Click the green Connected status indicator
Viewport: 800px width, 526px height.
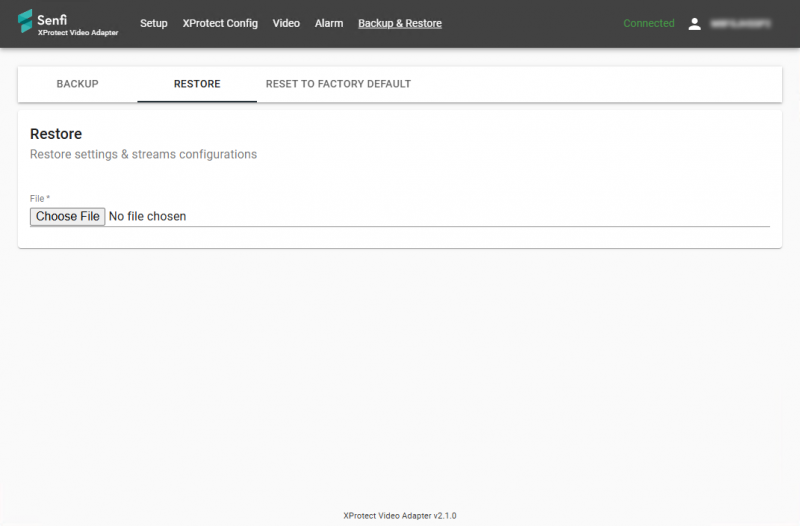(x=649, y=23)
